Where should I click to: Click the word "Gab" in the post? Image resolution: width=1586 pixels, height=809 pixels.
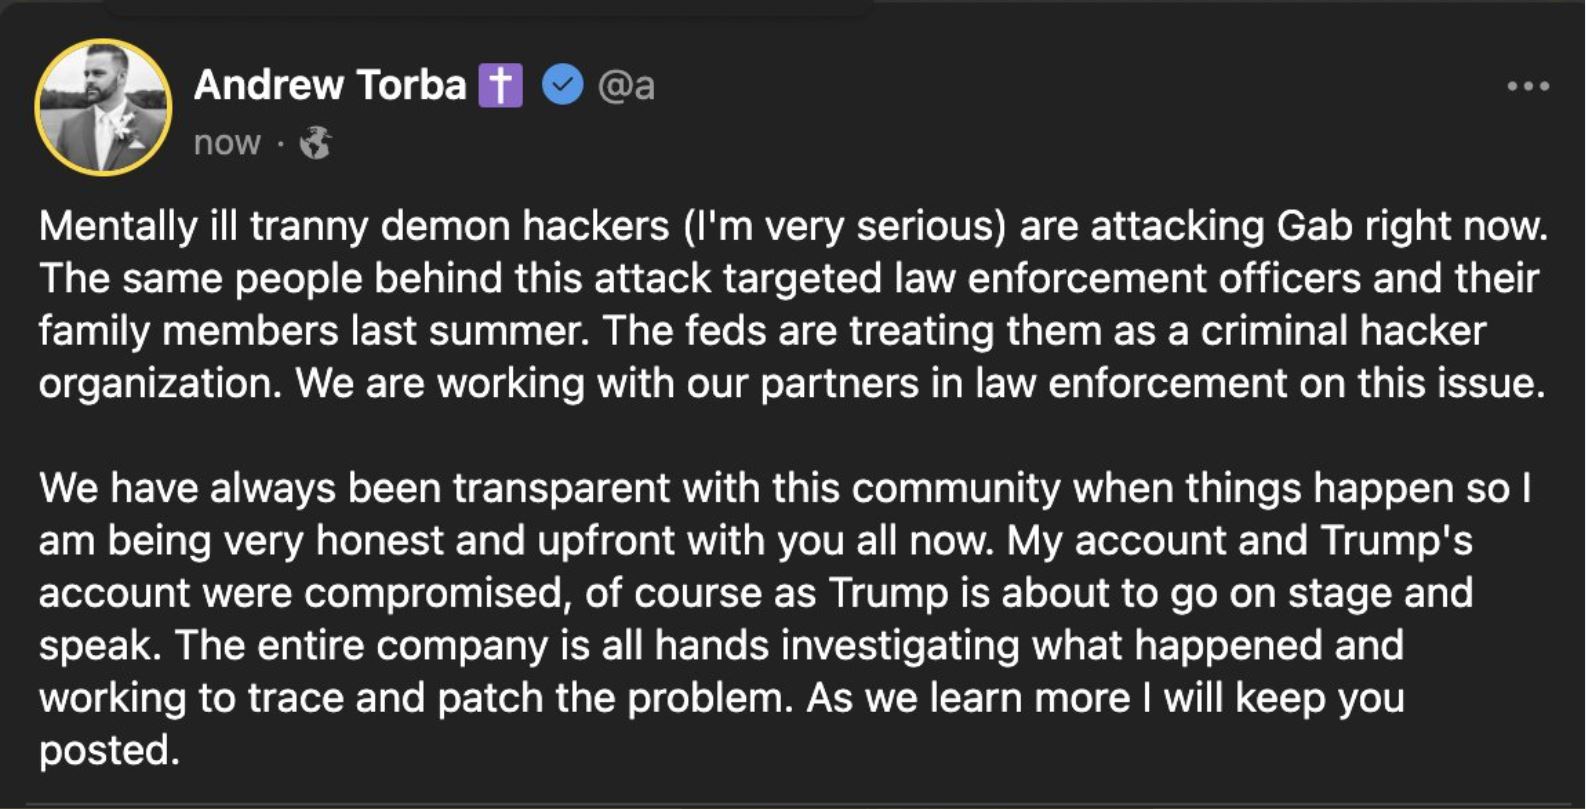pos(1314,226)
